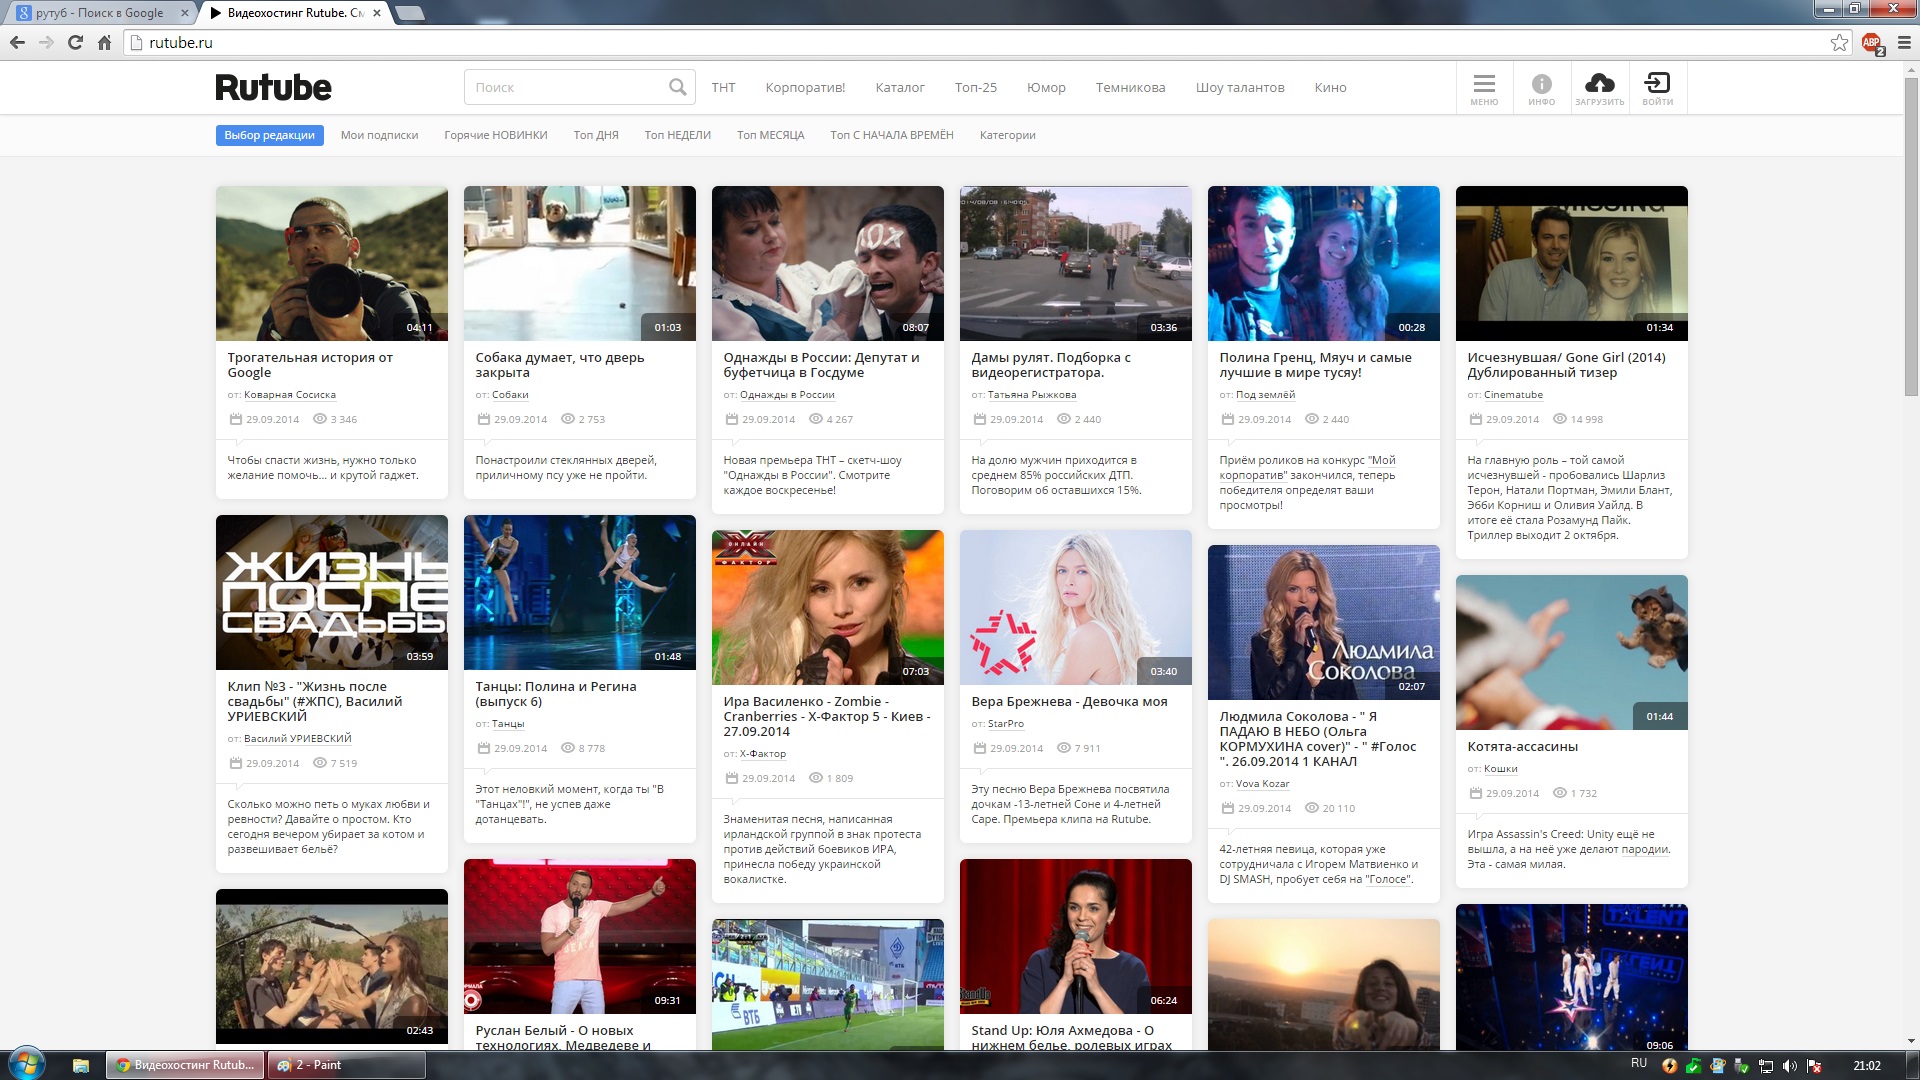Select Выбор редакции tab
This screenshot has width=1920, height=1080.
(269, 135)
